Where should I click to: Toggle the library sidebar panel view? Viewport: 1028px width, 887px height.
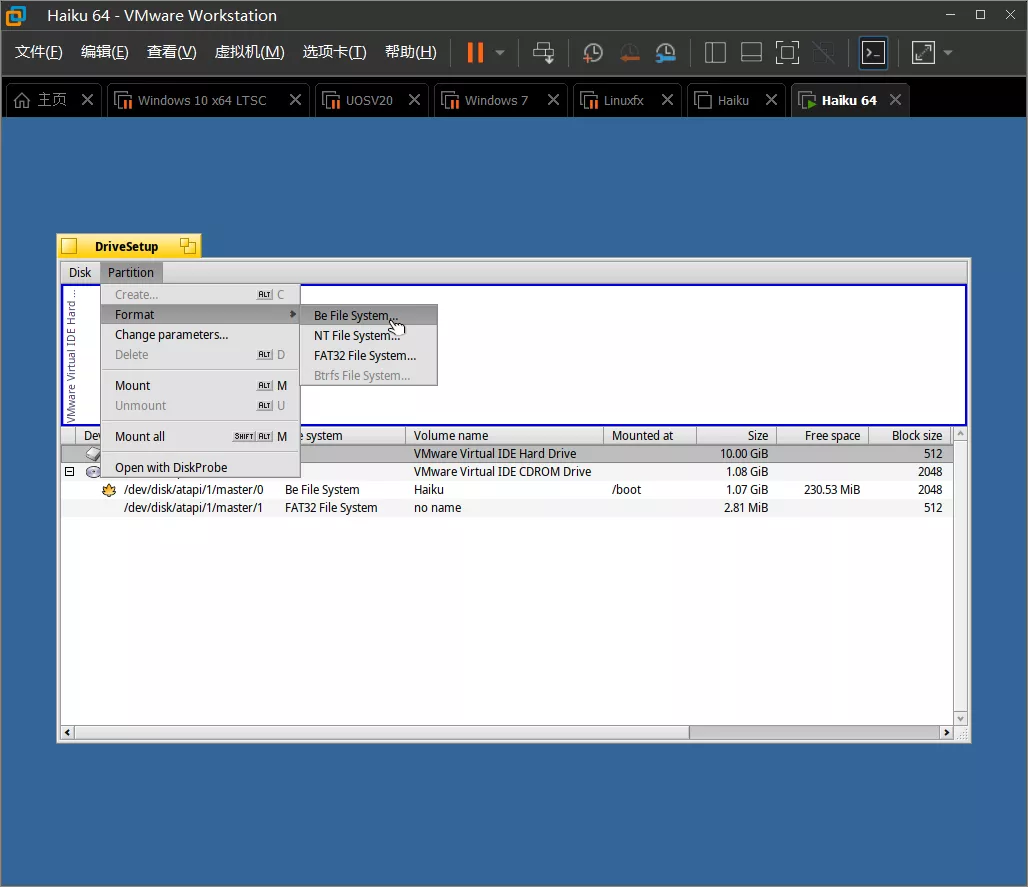click(715, 53)
